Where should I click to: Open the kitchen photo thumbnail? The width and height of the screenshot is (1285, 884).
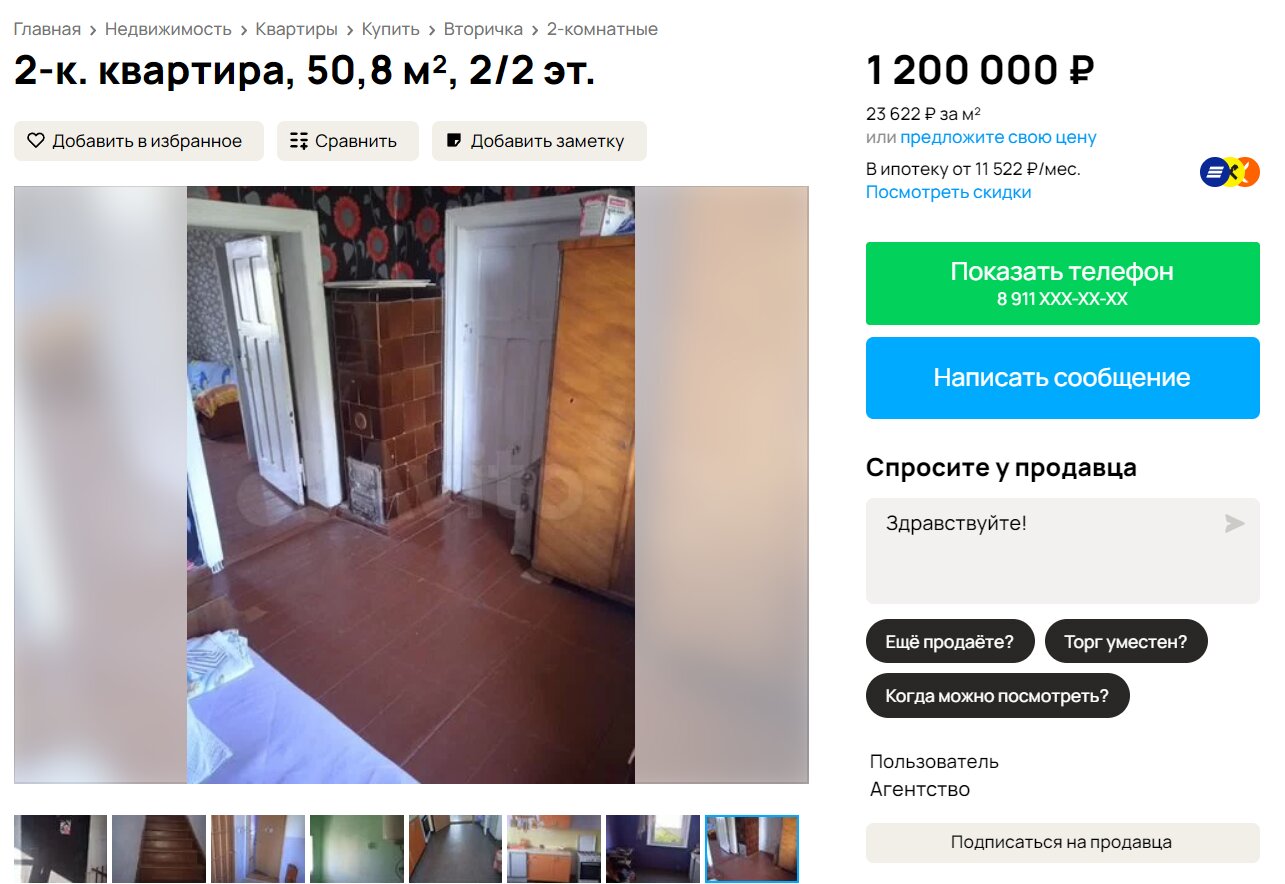(554, 849)
